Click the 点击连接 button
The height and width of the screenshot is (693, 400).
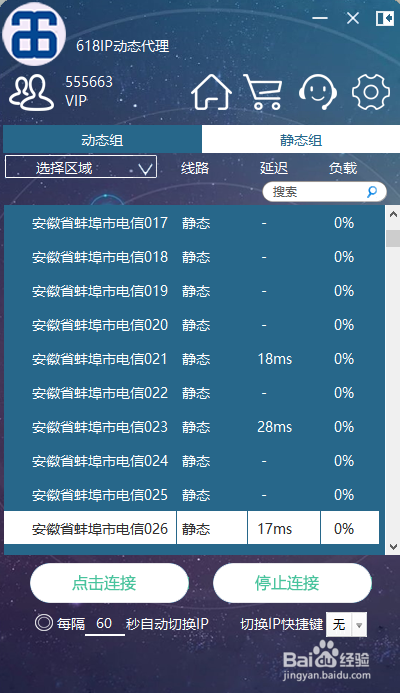pos(109,583)
